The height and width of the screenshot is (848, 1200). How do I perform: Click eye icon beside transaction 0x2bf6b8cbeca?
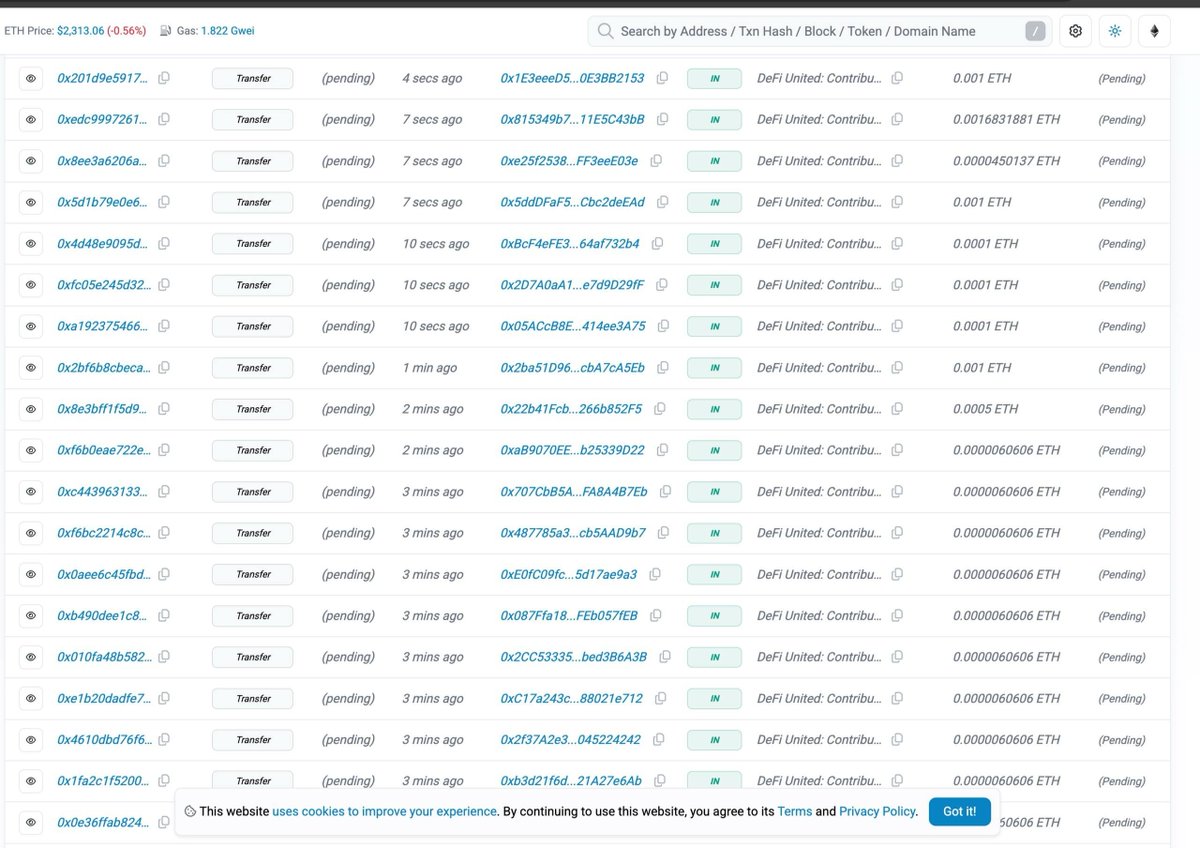pyautogui.click(x=30, y=367)
